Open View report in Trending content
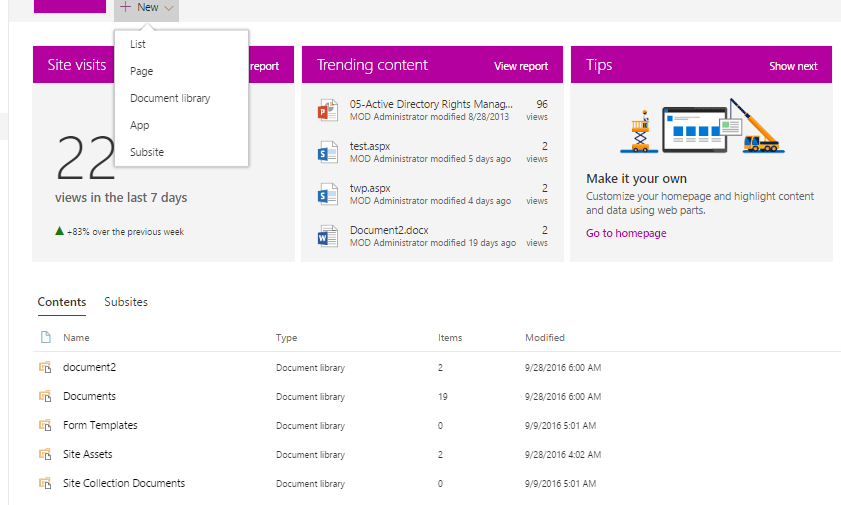 [x=520, y=66]
